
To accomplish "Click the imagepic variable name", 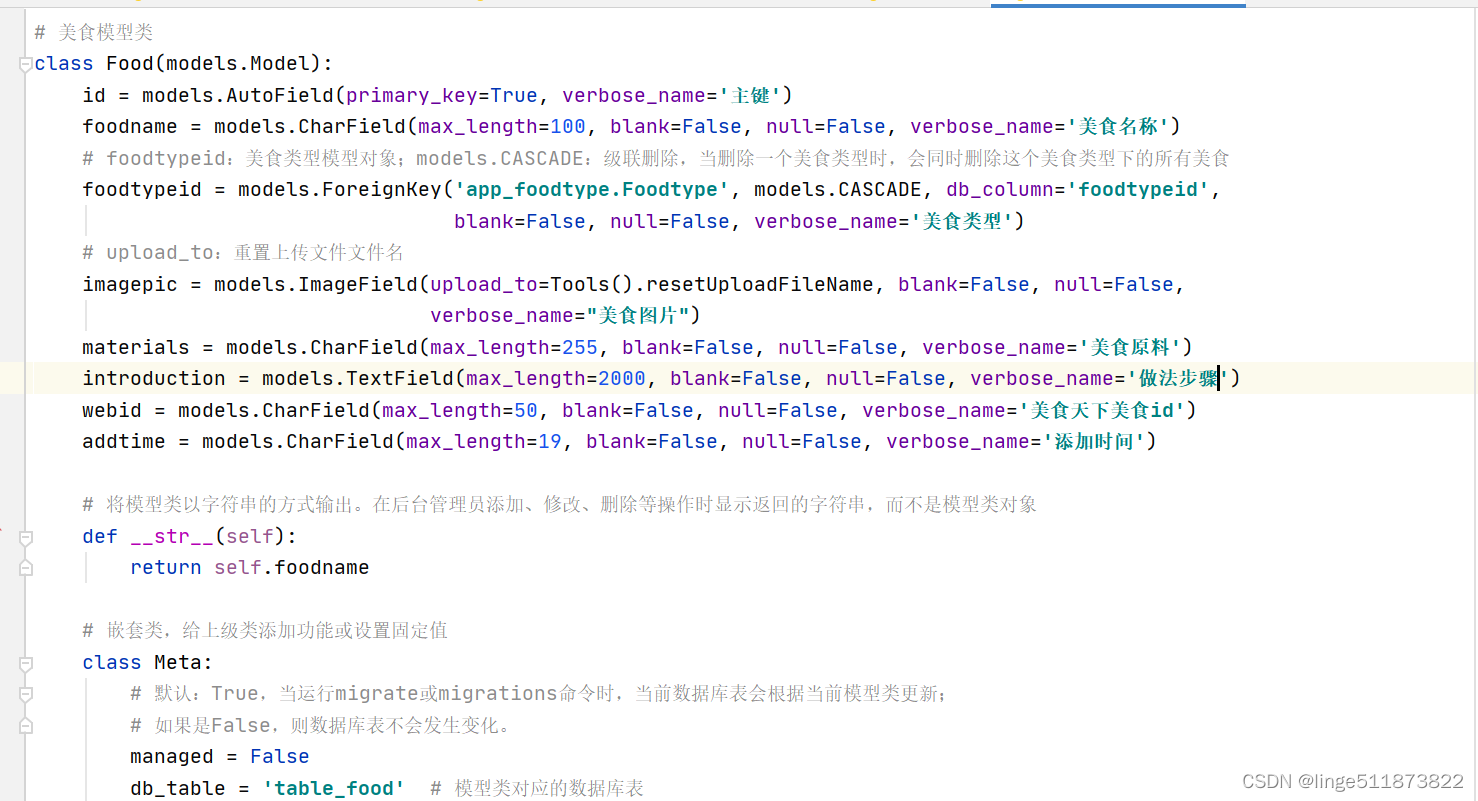I will click(130, 285).
